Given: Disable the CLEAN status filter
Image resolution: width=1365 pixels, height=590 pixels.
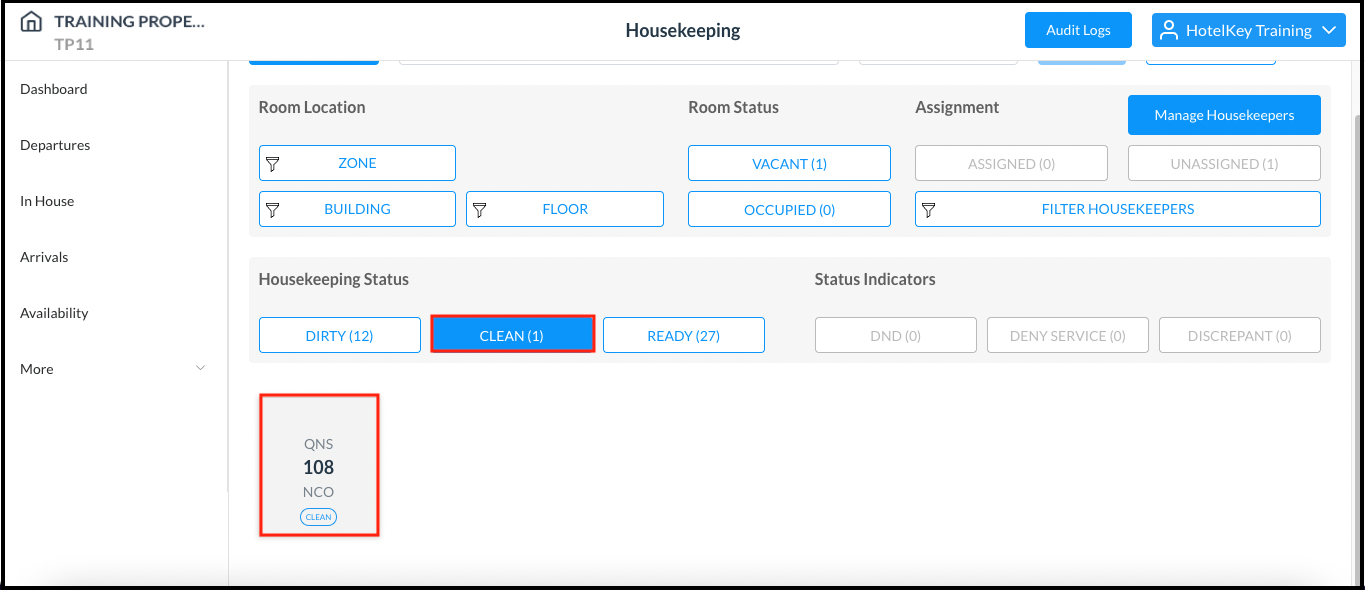Looking at the screenshot, I should [512, 333].
